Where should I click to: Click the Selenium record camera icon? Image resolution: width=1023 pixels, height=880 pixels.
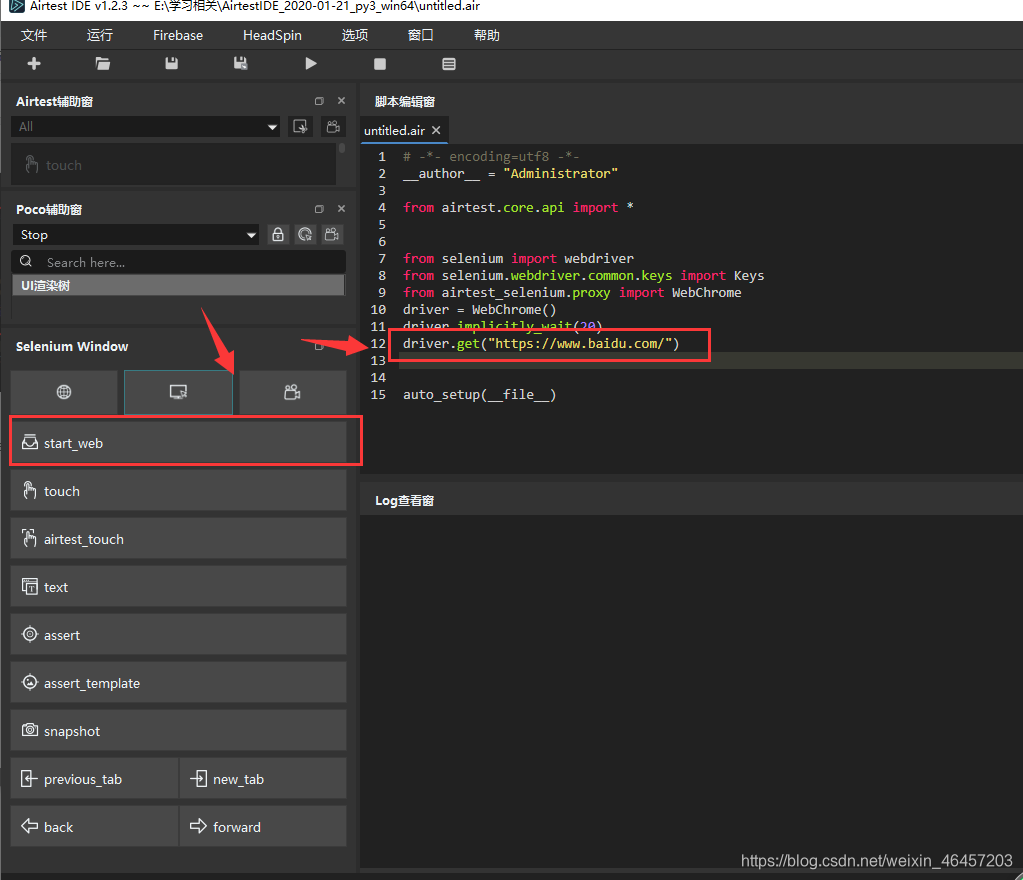click(x=292, y=392)
